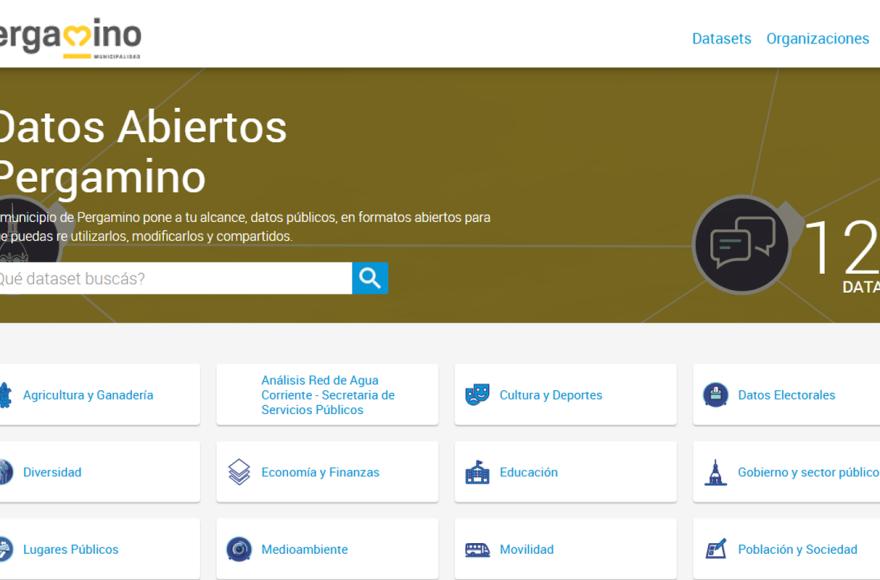
Task: Click the Economía y Finanzas stacked layers icon
Action: 239,472
